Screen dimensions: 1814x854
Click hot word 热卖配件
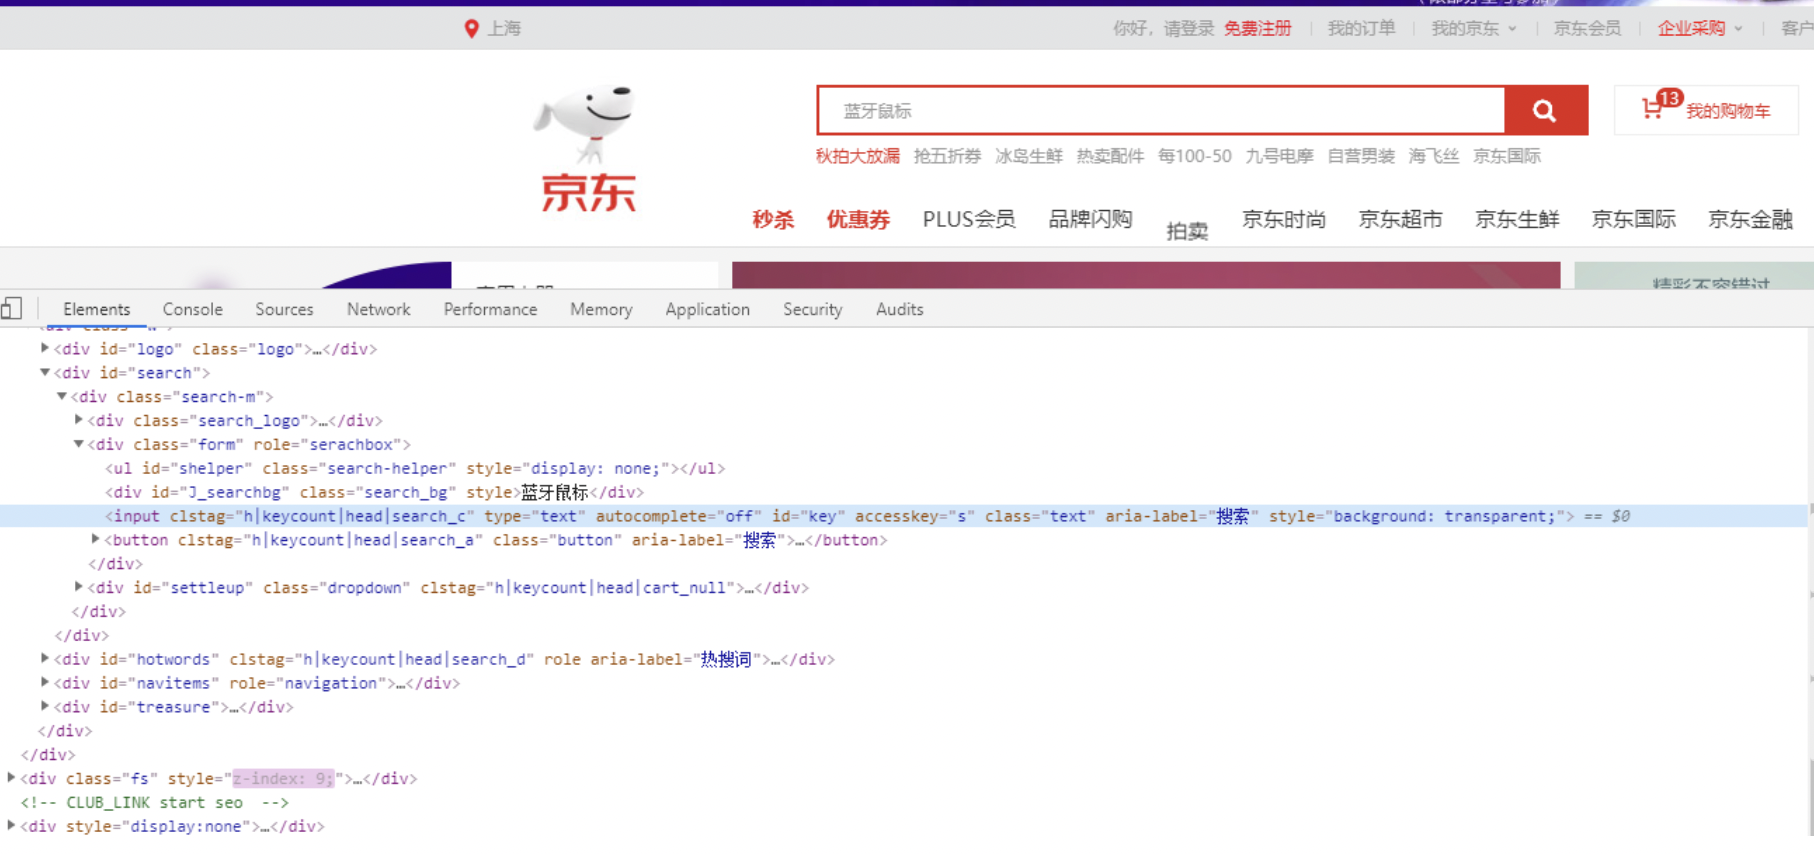(1110, 156)
